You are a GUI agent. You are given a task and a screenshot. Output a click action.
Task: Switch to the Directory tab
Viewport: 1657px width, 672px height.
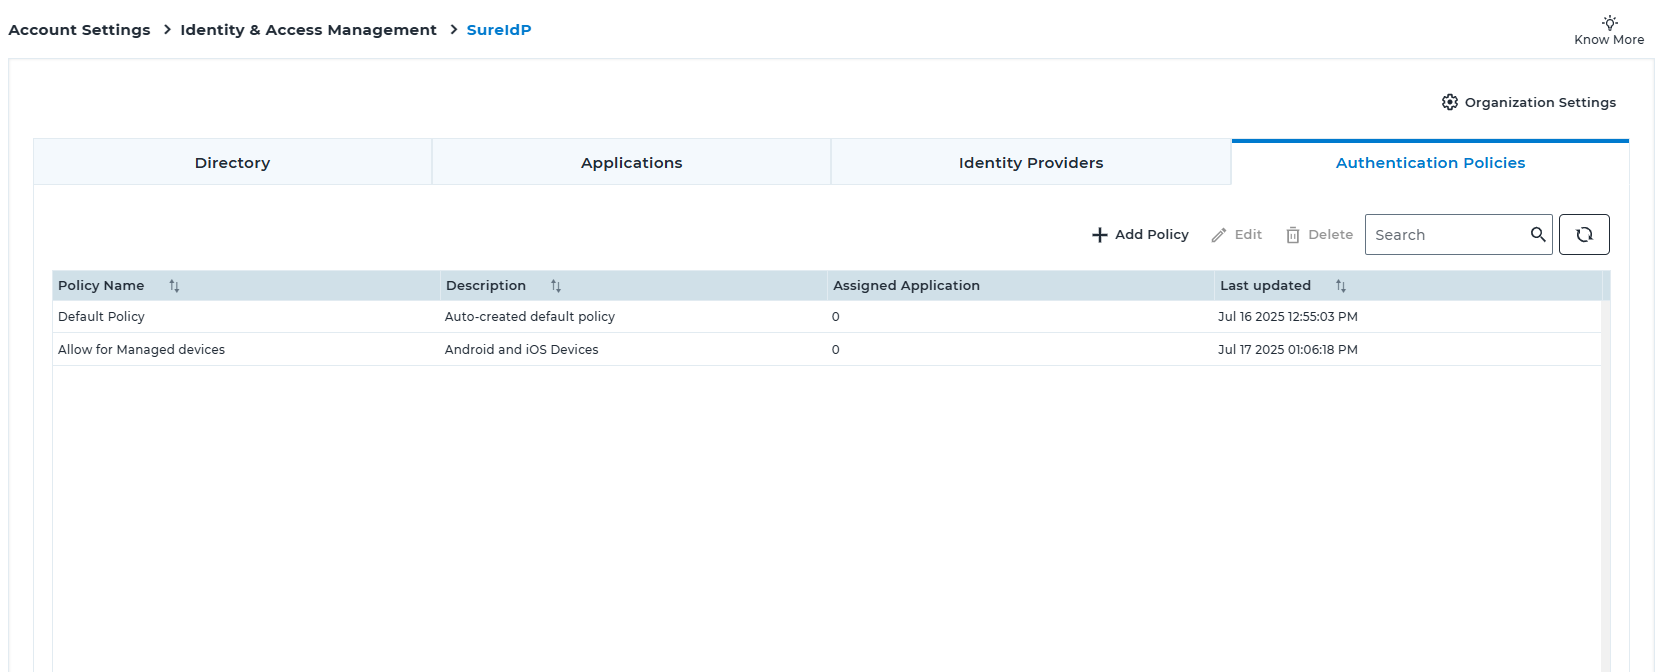click(x=232, y=163)
